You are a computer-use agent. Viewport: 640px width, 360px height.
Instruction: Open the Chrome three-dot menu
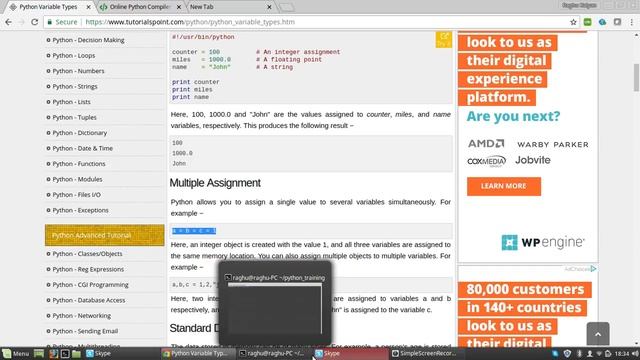click(631, 22)
